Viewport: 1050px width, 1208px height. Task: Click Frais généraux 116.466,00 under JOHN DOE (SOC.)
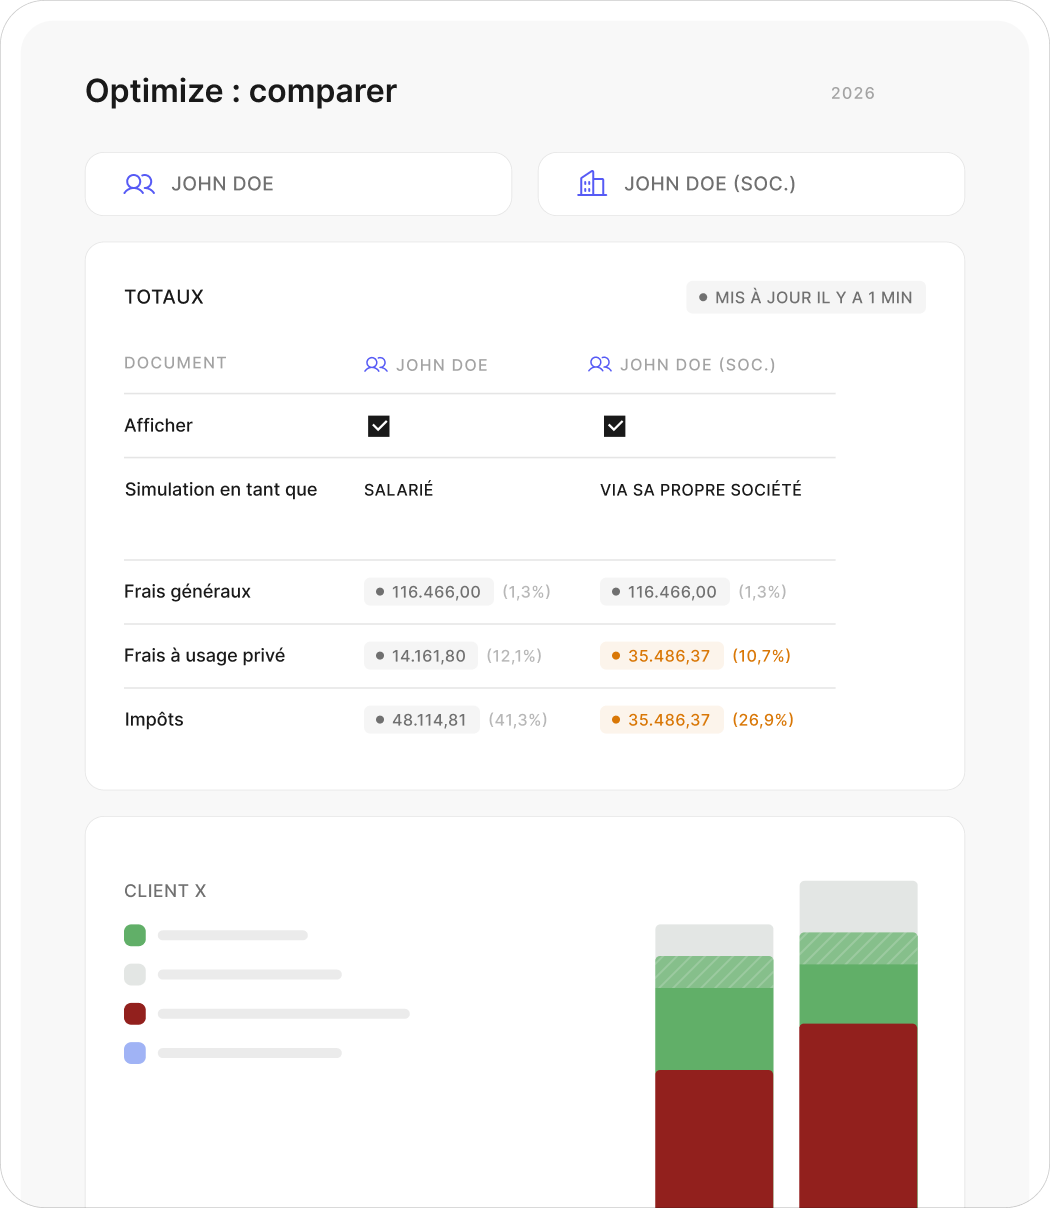click(x=665, y=592)
